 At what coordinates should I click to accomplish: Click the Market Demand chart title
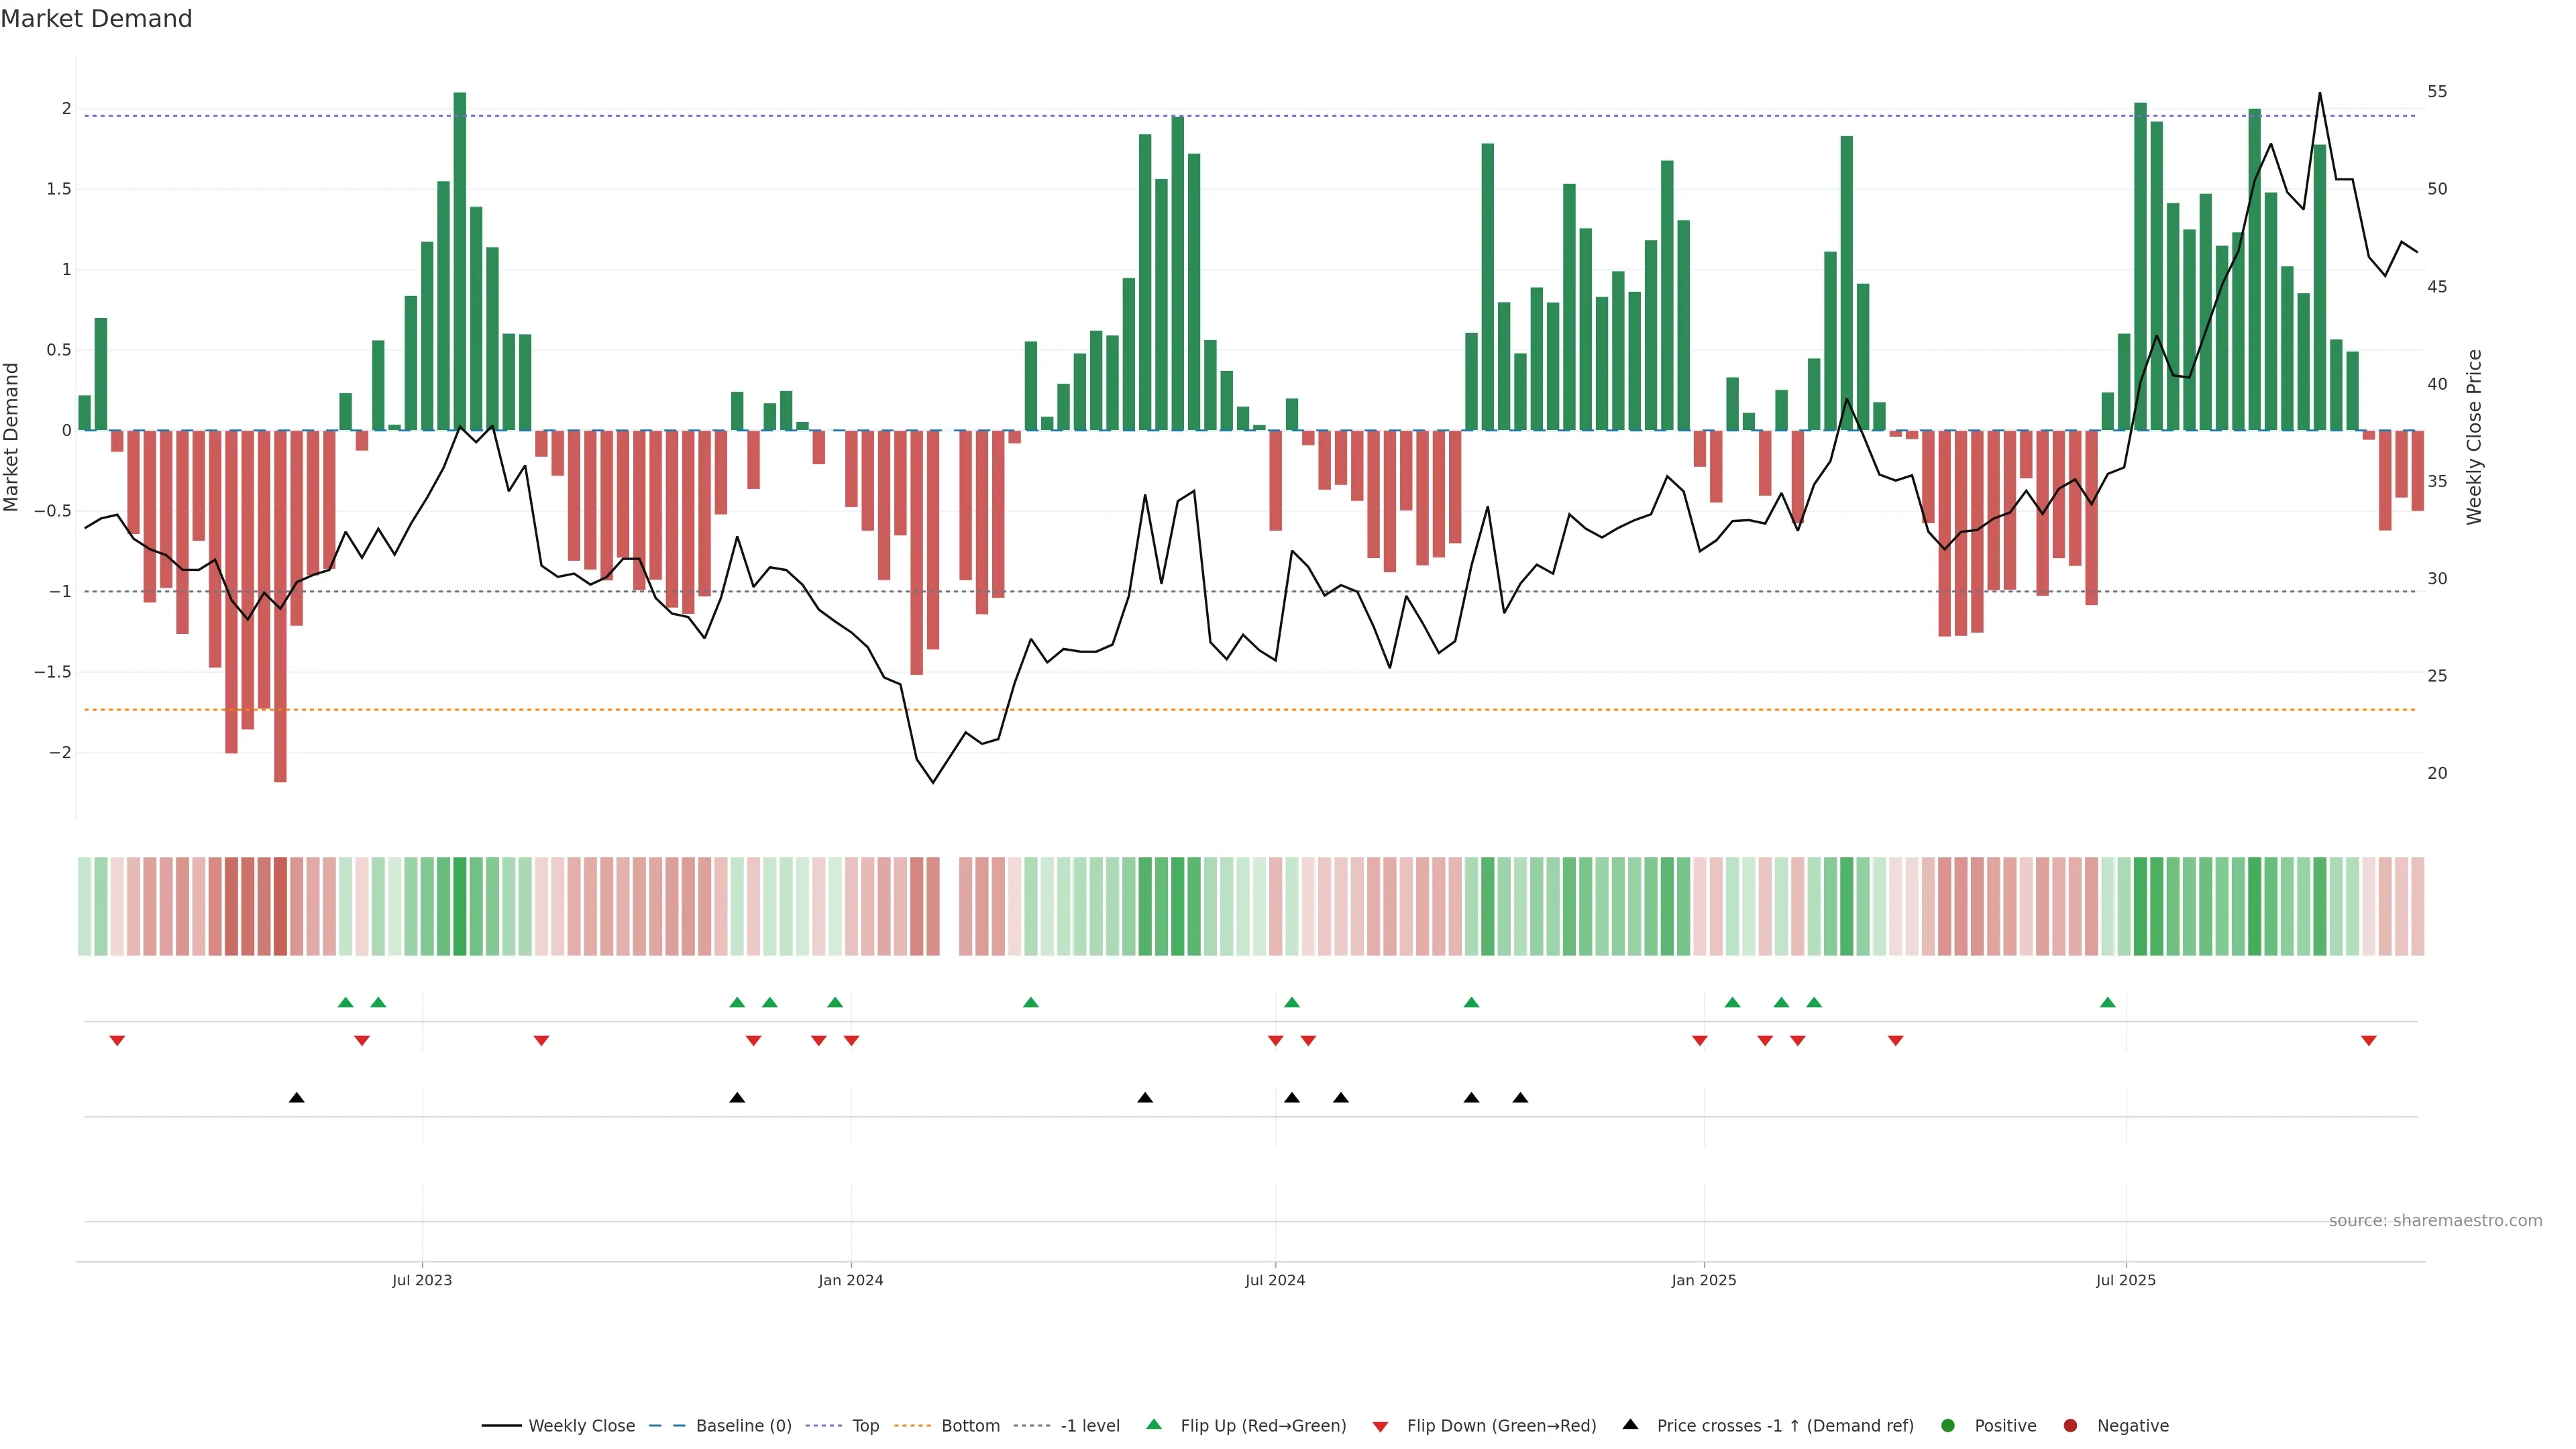point(96,19)
